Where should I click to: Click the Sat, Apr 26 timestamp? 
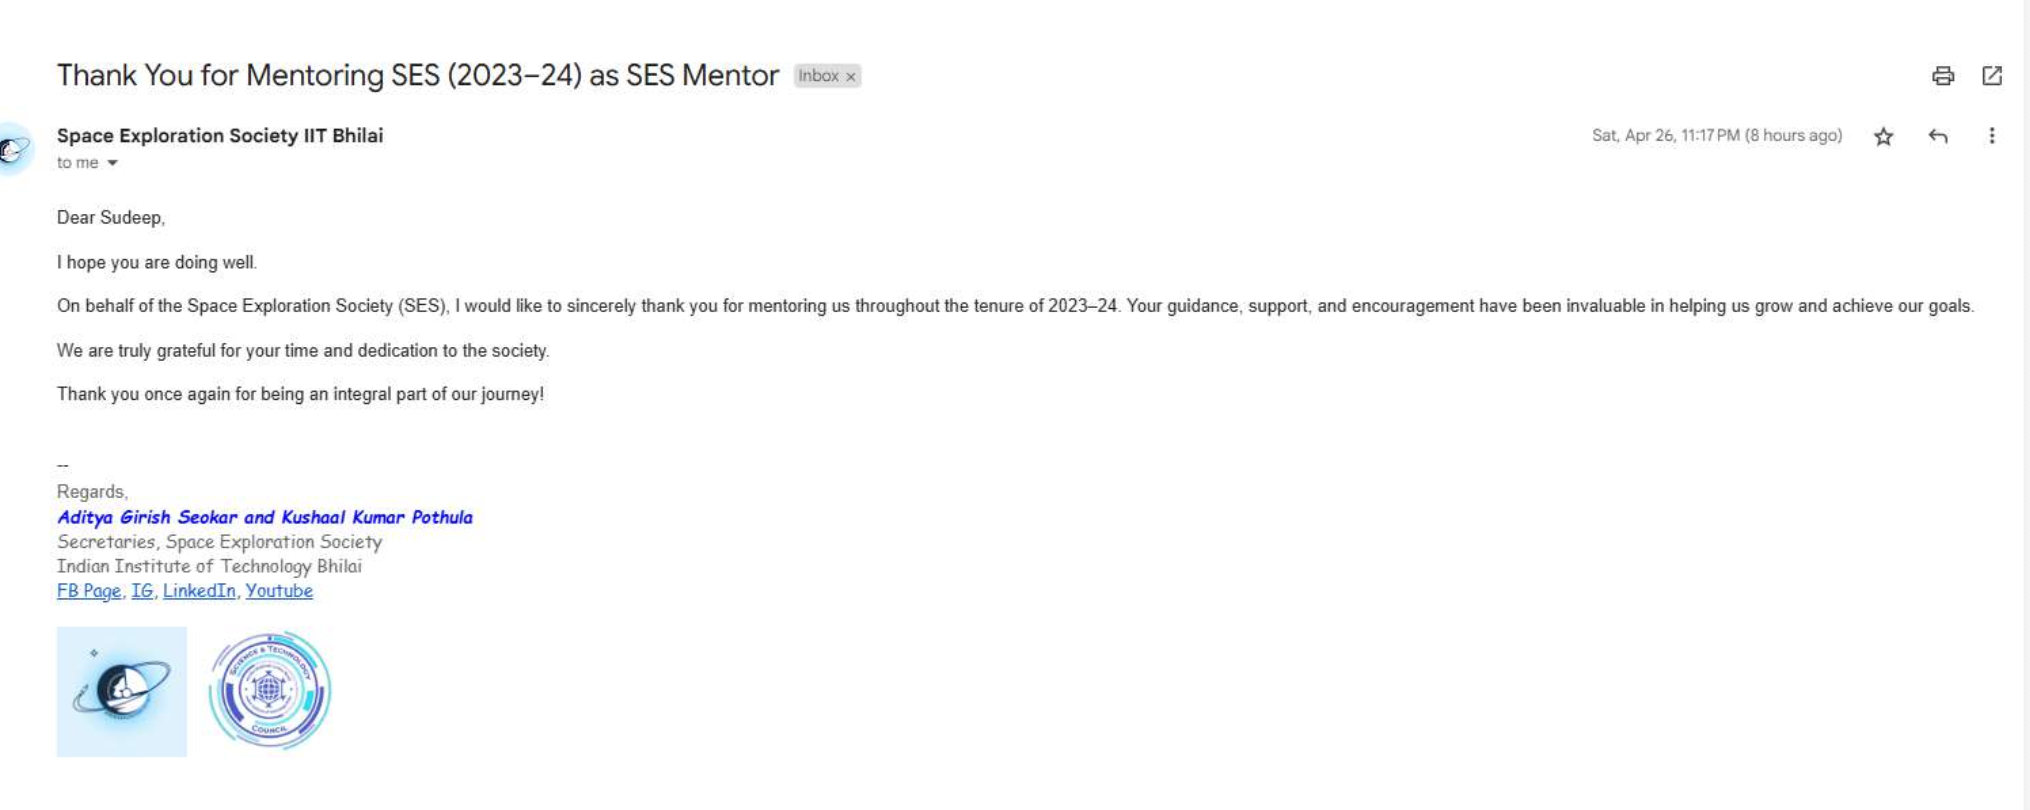click(1716, 136)
